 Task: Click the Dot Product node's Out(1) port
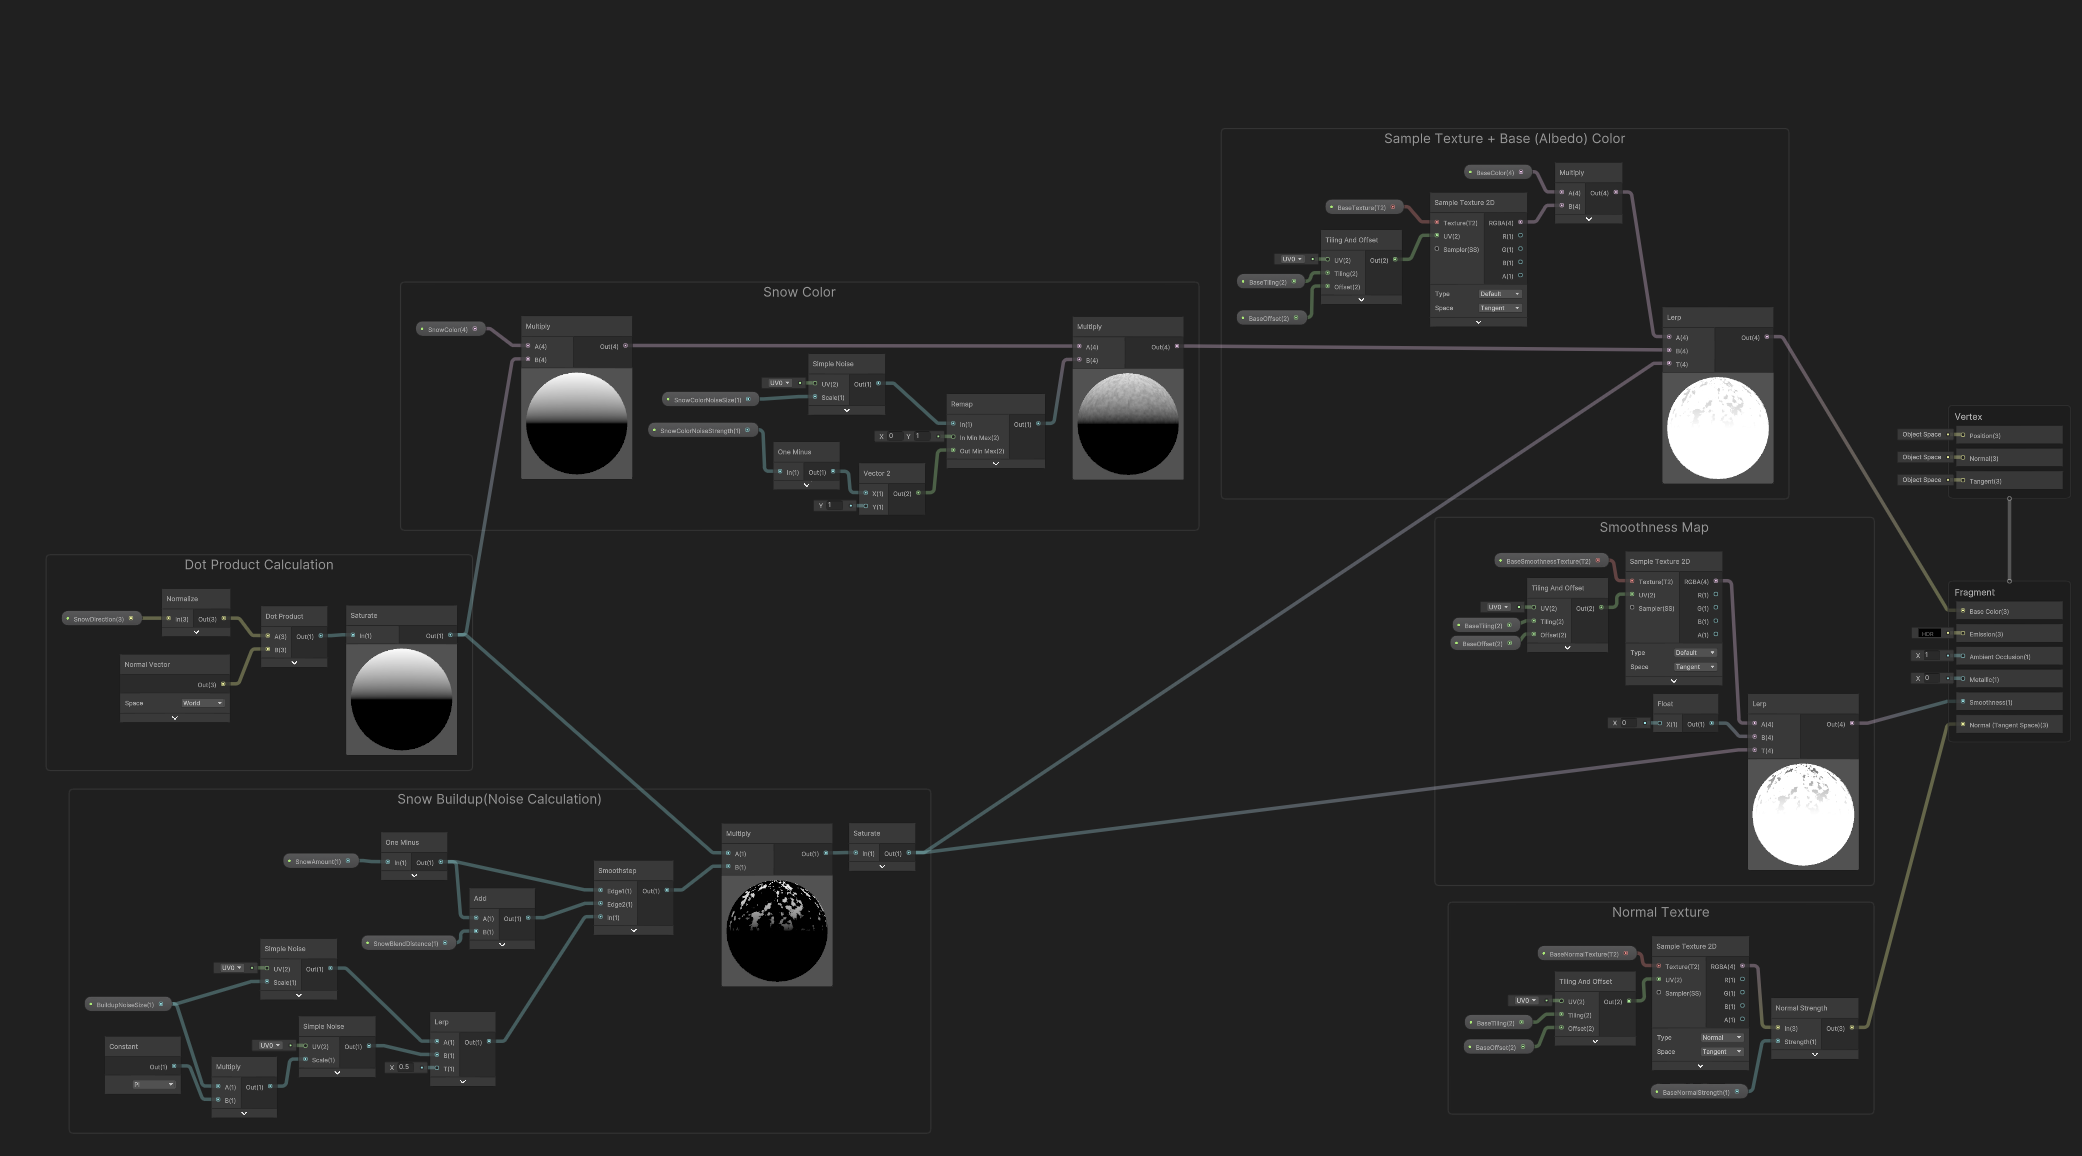point(320,636)
